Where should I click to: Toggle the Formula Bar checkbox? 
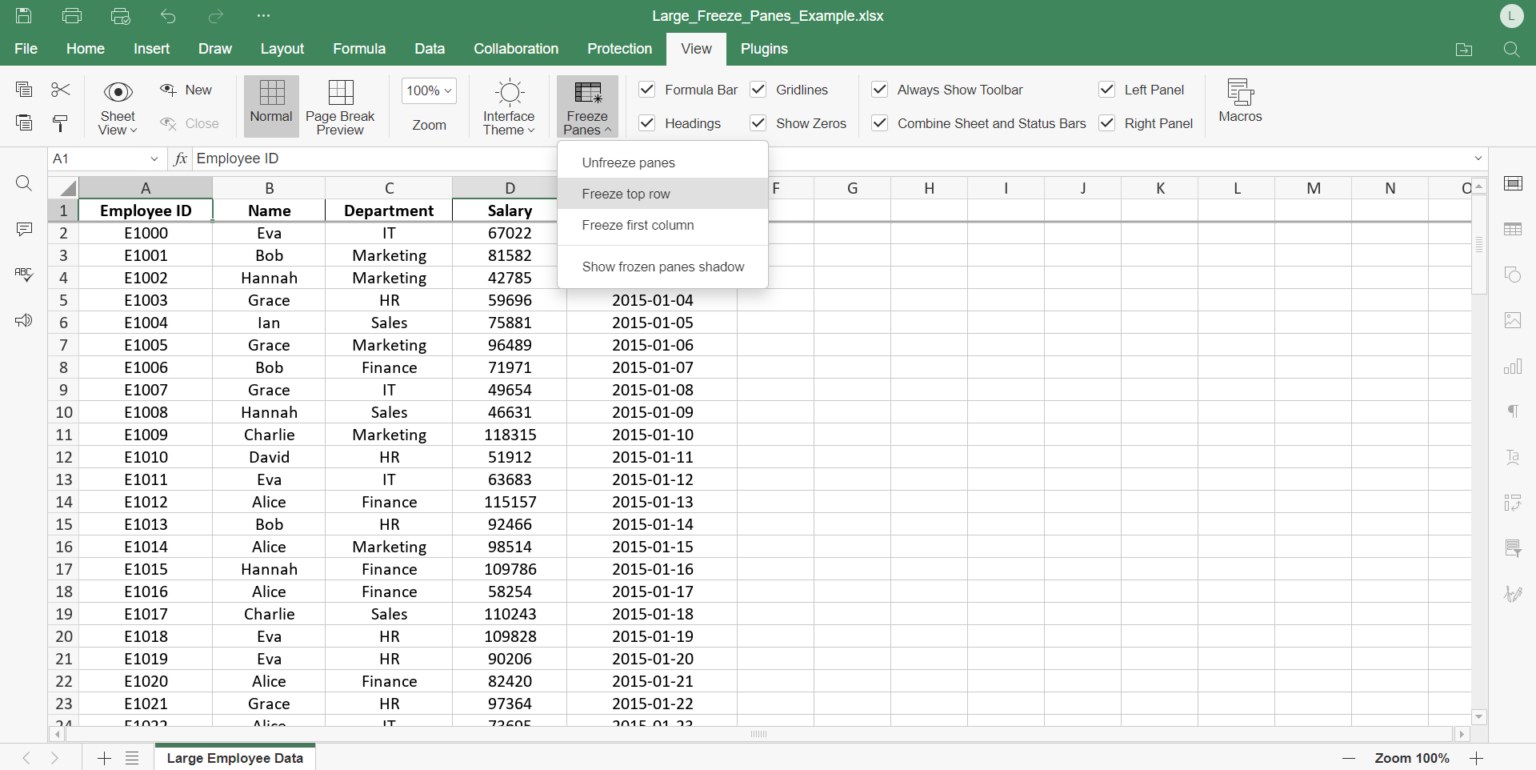coord(645,89)
